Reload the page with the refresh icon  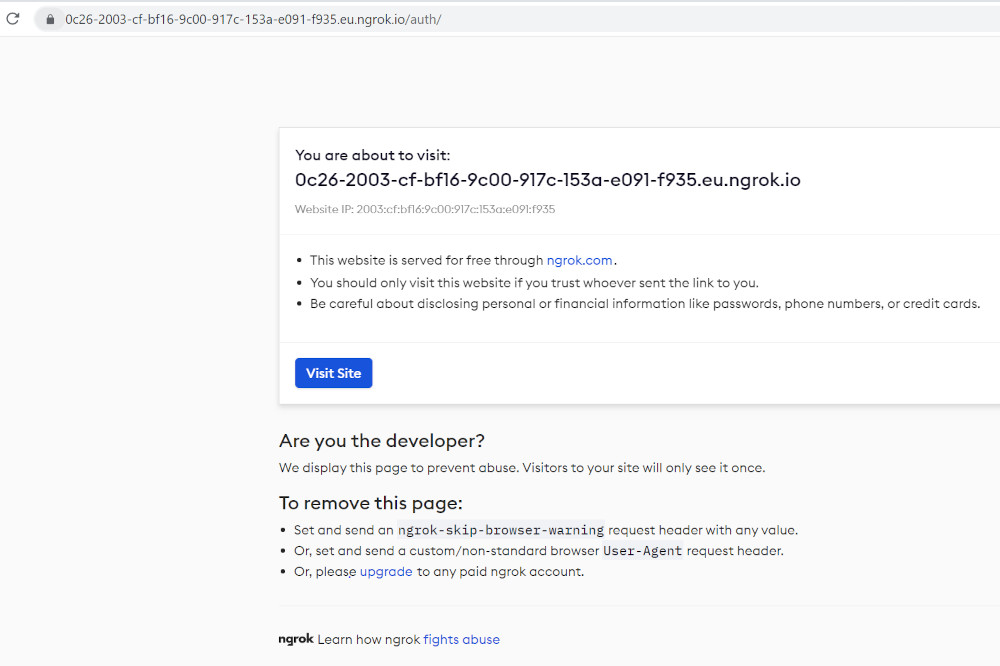(13, 19)
